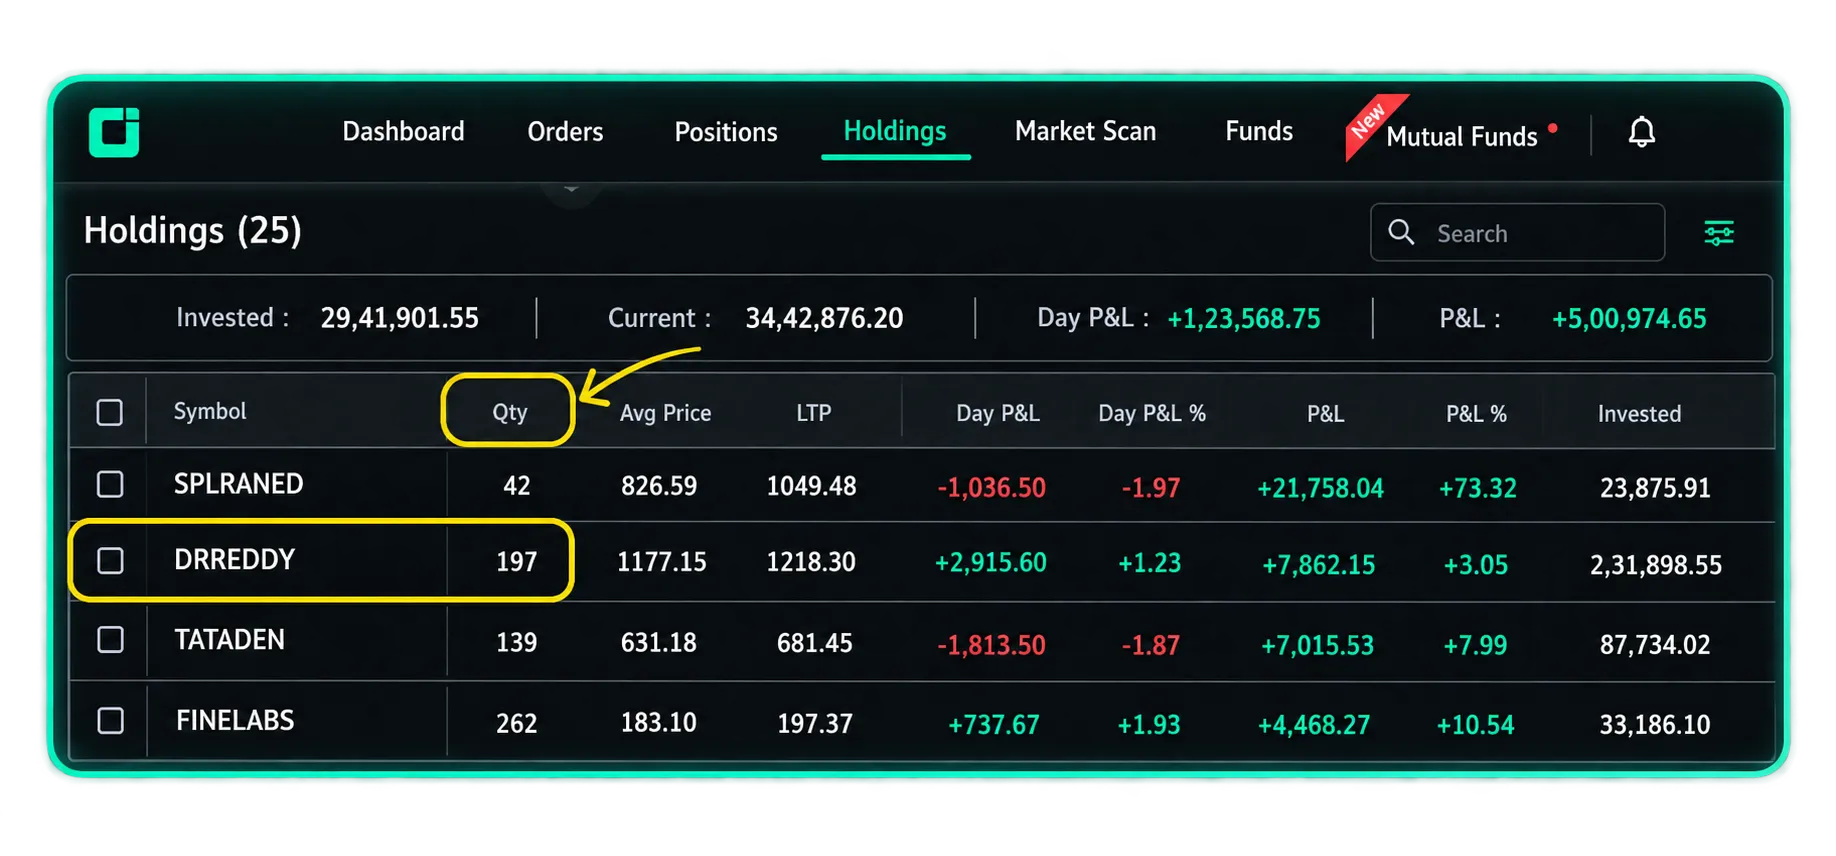
Task: Tick the DRREDDY row checkbox
Action: pos(110,561)
